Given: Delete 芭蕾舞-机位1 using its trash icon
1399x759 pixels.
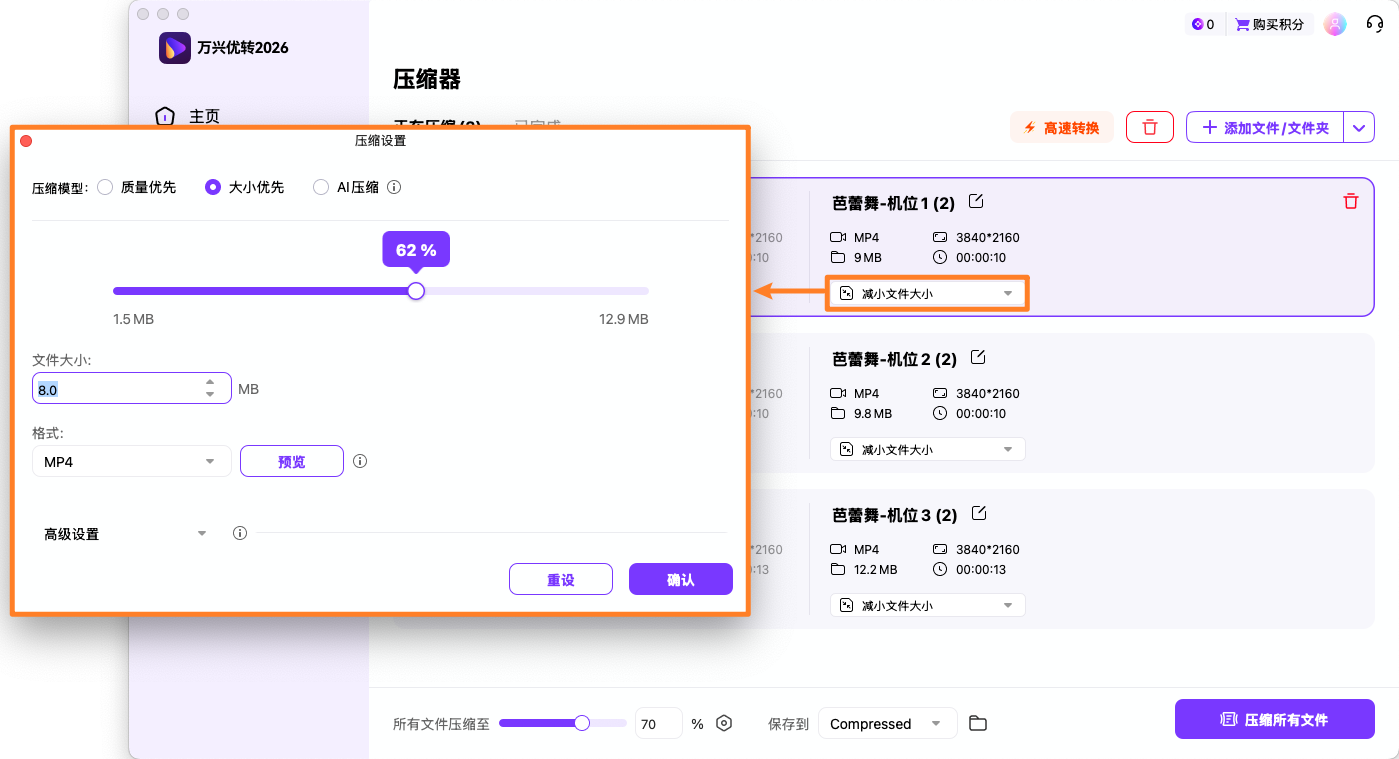Looking at the screenshot, I should pyautogui.click(x=1350, y=201).
